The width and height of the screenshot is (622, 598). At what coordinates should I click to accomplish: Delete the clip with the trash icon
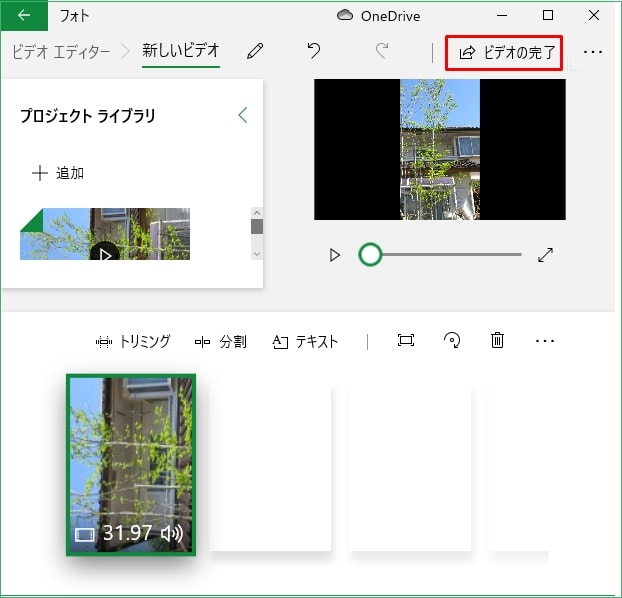tap(497, 340)
